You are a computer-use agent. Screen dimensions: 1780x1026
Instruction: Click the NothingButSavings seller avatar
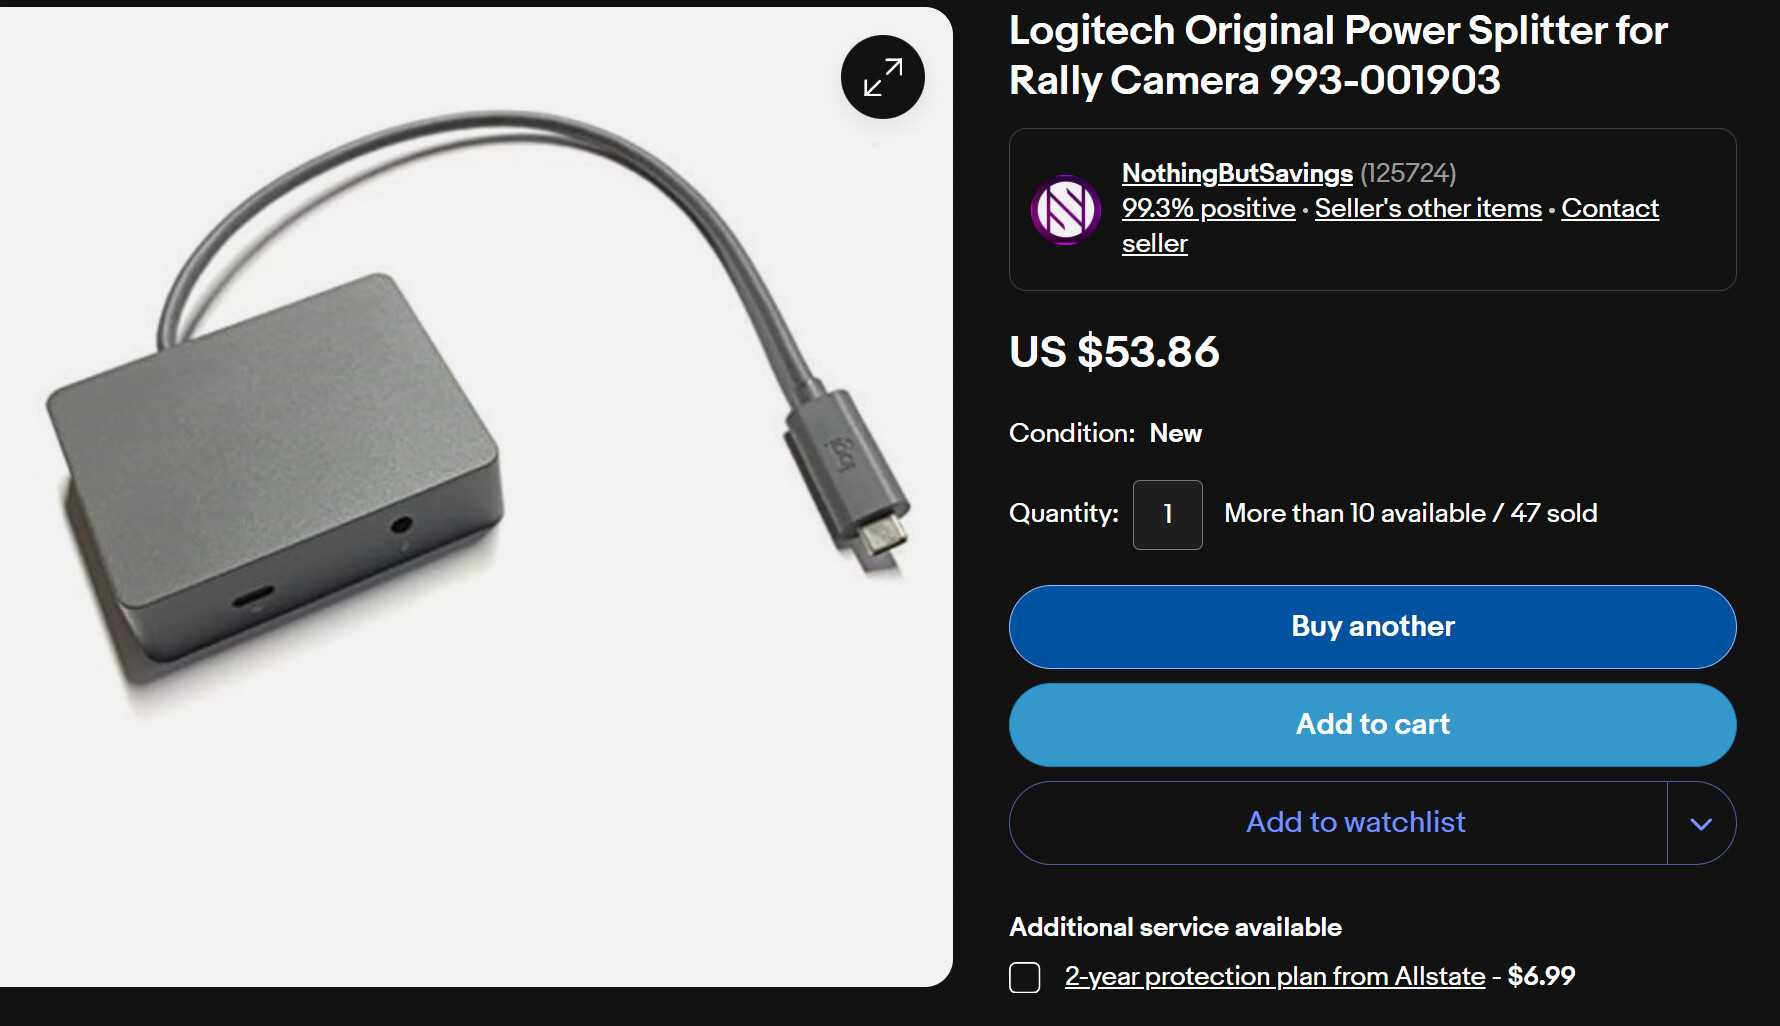1066,209
